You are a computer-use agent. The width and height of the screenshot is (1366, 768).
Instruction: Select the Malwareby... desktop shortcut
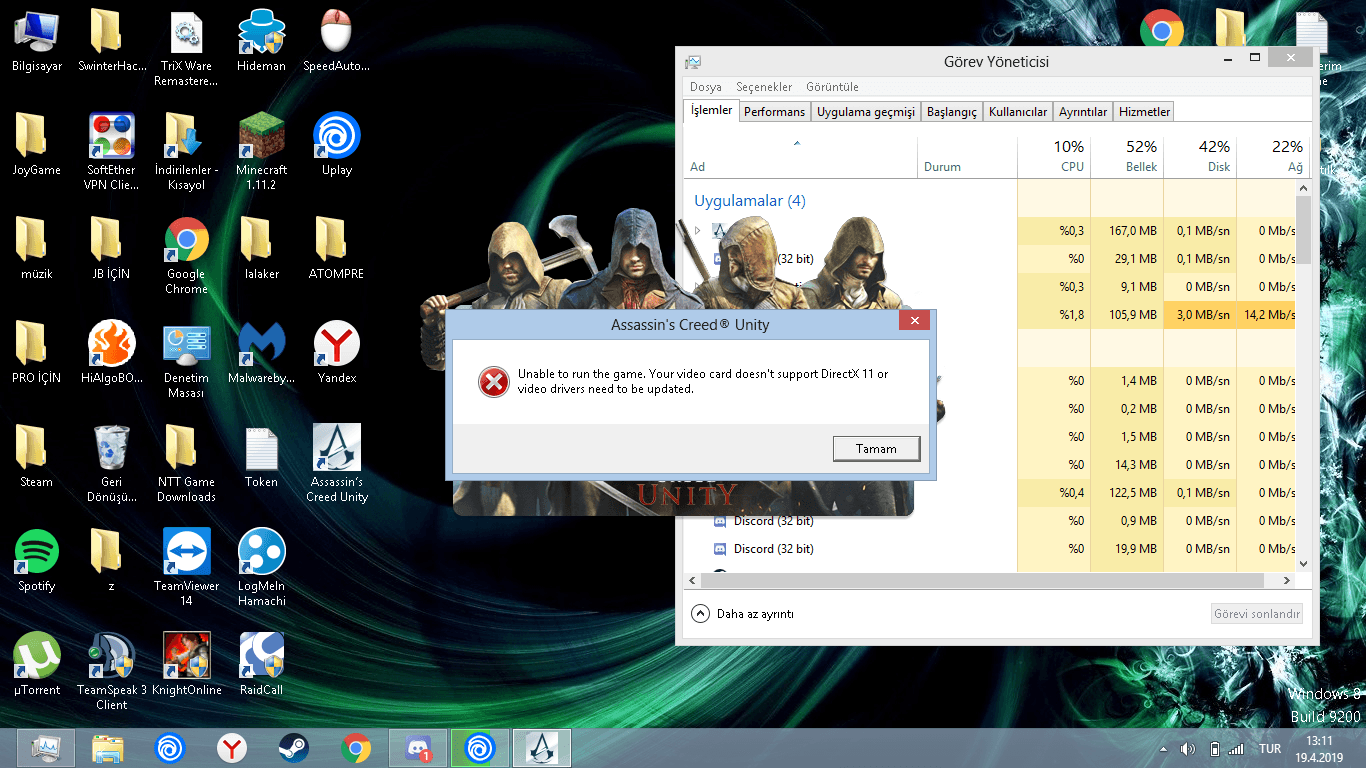click(261, 353)
